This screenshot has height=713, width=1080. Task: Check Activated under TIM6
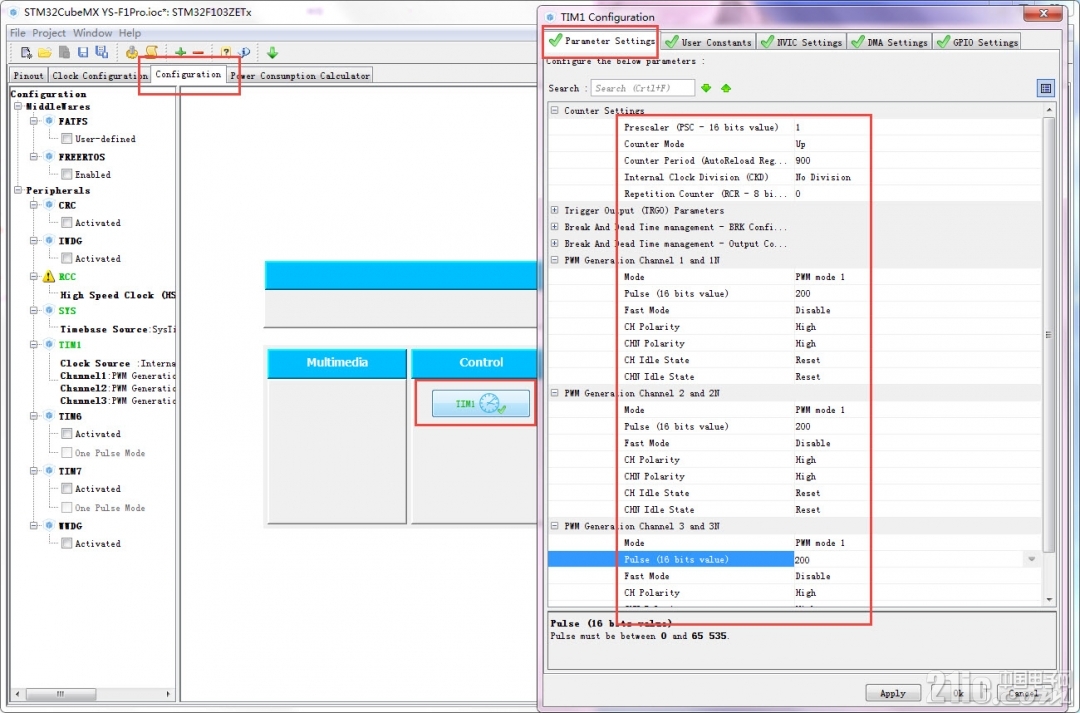click(67, 434)
